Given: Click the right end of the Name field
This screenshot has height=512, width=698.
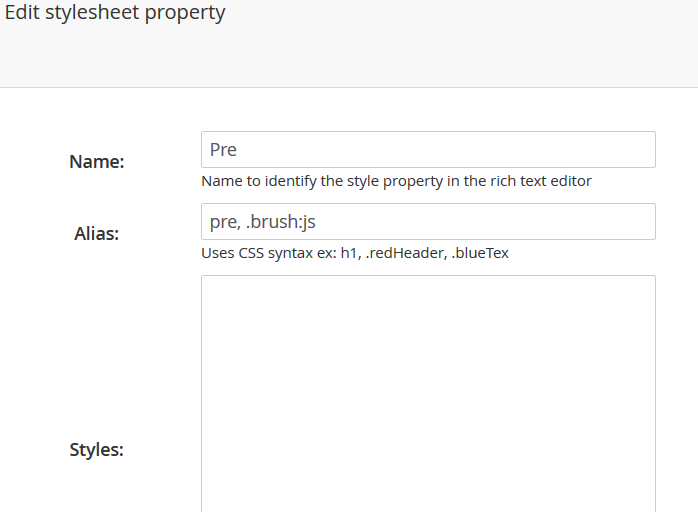Looking at the screenshot, I should [x=641, y=150].
